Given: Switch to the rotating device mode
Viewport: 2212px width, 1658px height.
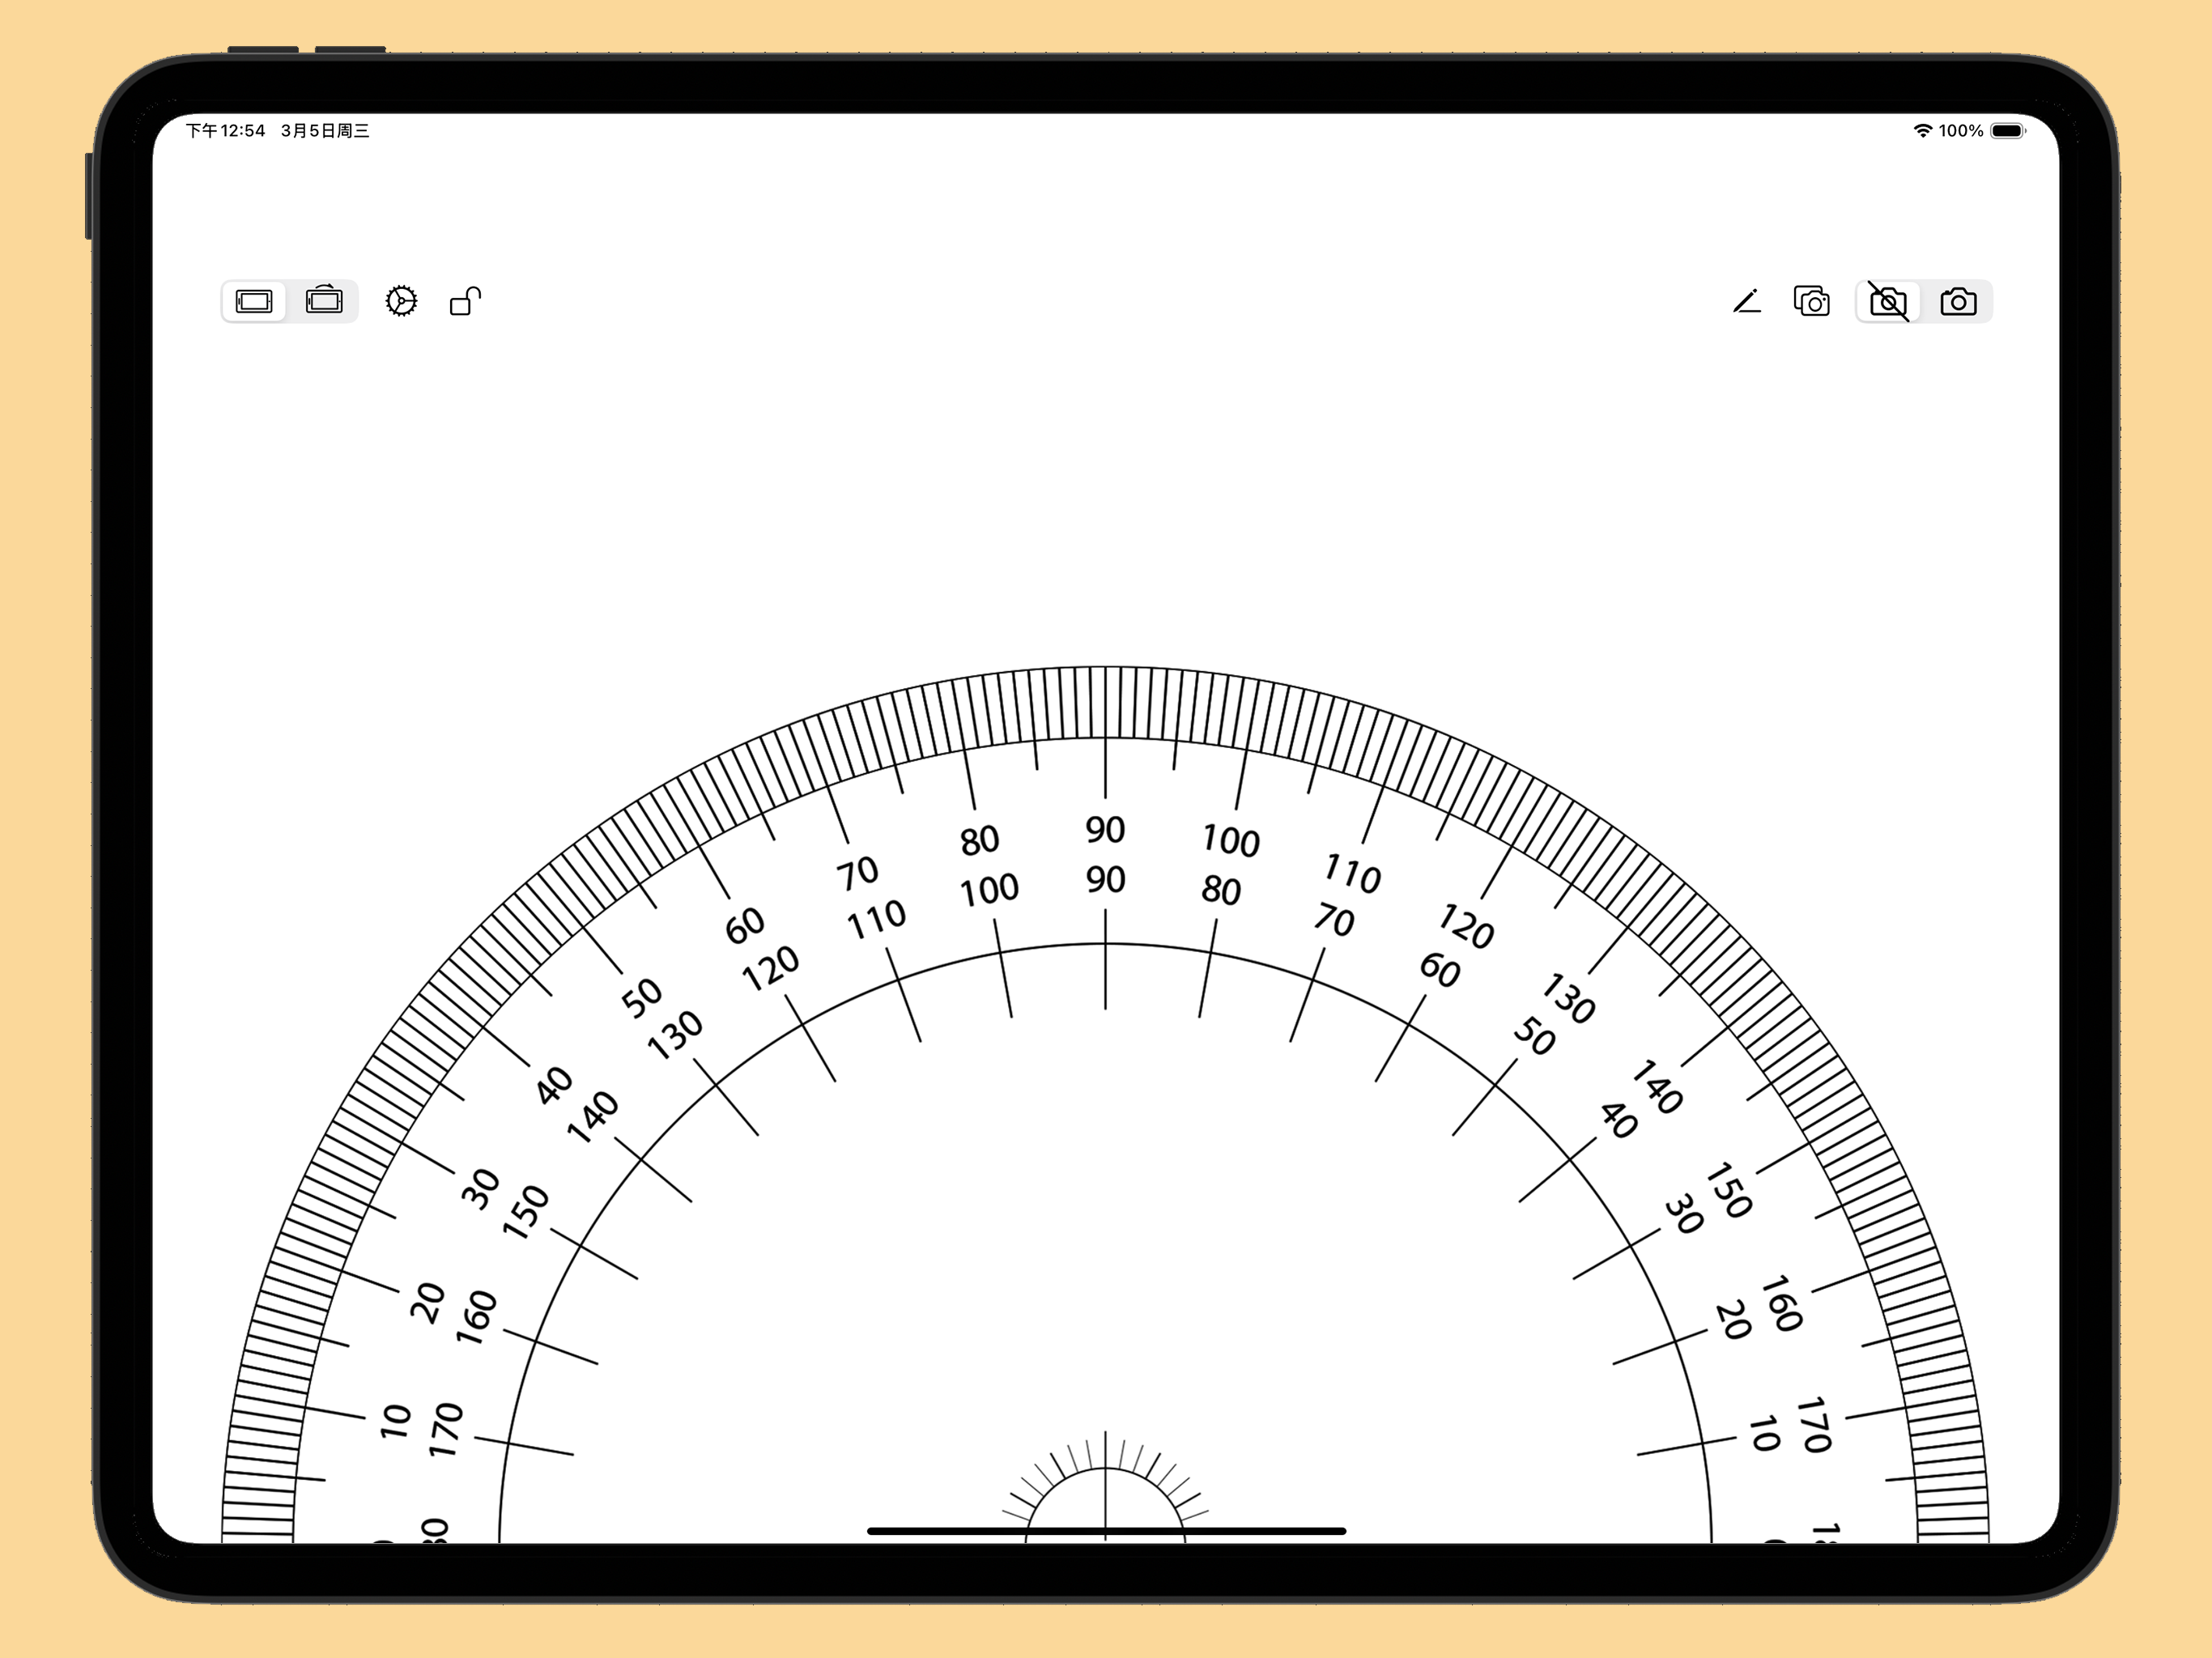Looking at the screenshot, I should coord(324,301).
